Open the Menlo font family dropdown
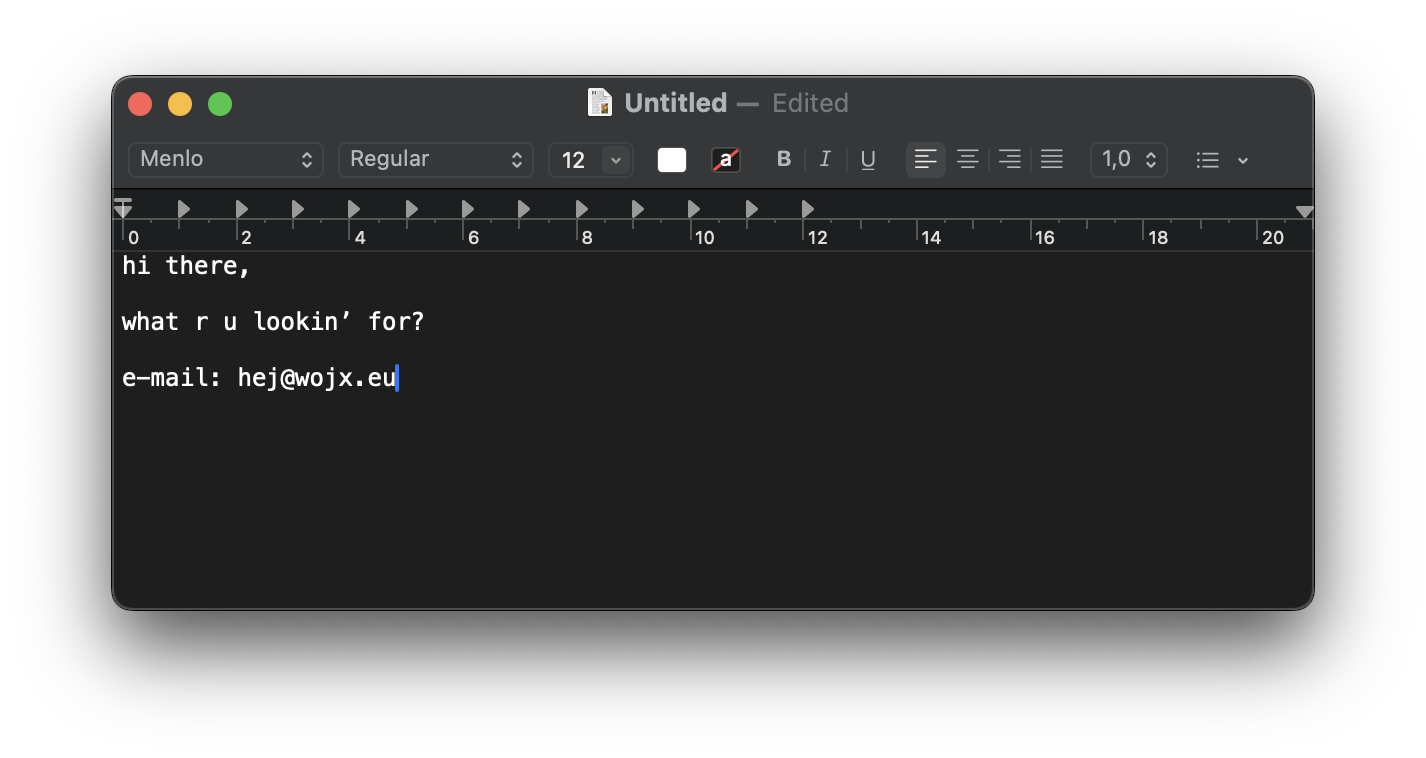The width and height of the screenshot is (1426, 758). (226, 160)
